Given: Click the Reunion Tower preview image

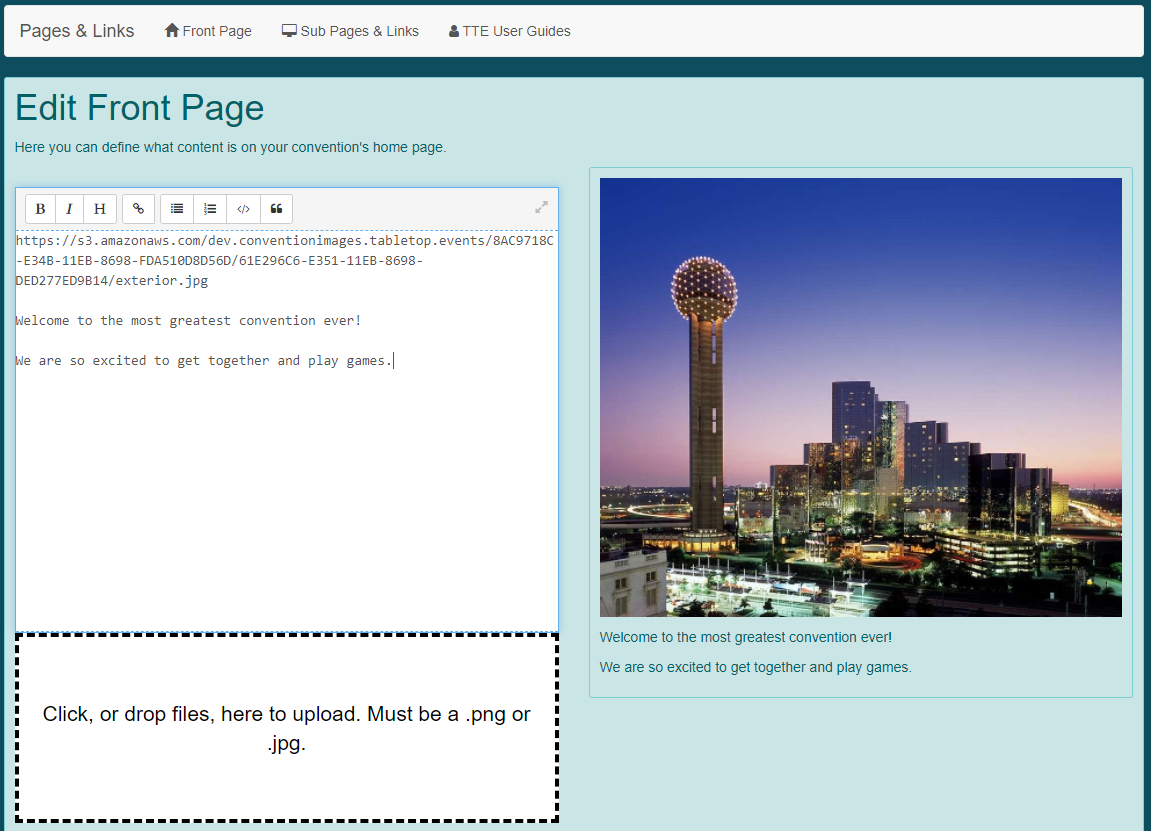Looking at the screenshot, I should point(860,397).
